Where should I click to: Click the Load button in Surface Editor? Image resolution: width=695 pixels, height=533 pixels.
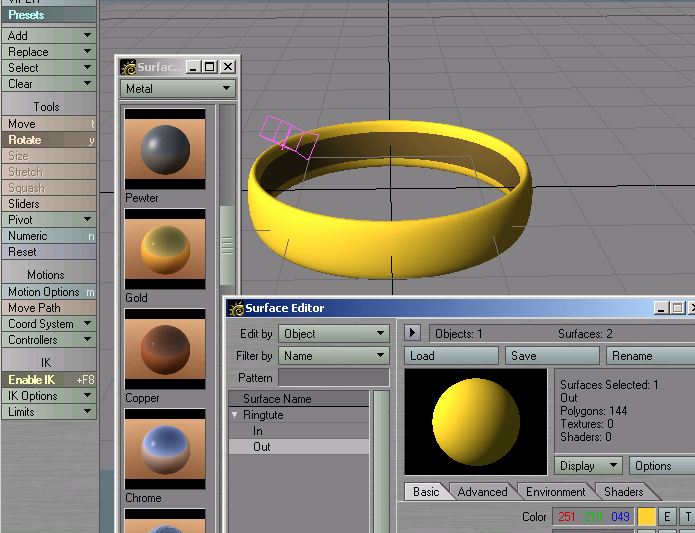pyautogui.click(x=451, y=356)
